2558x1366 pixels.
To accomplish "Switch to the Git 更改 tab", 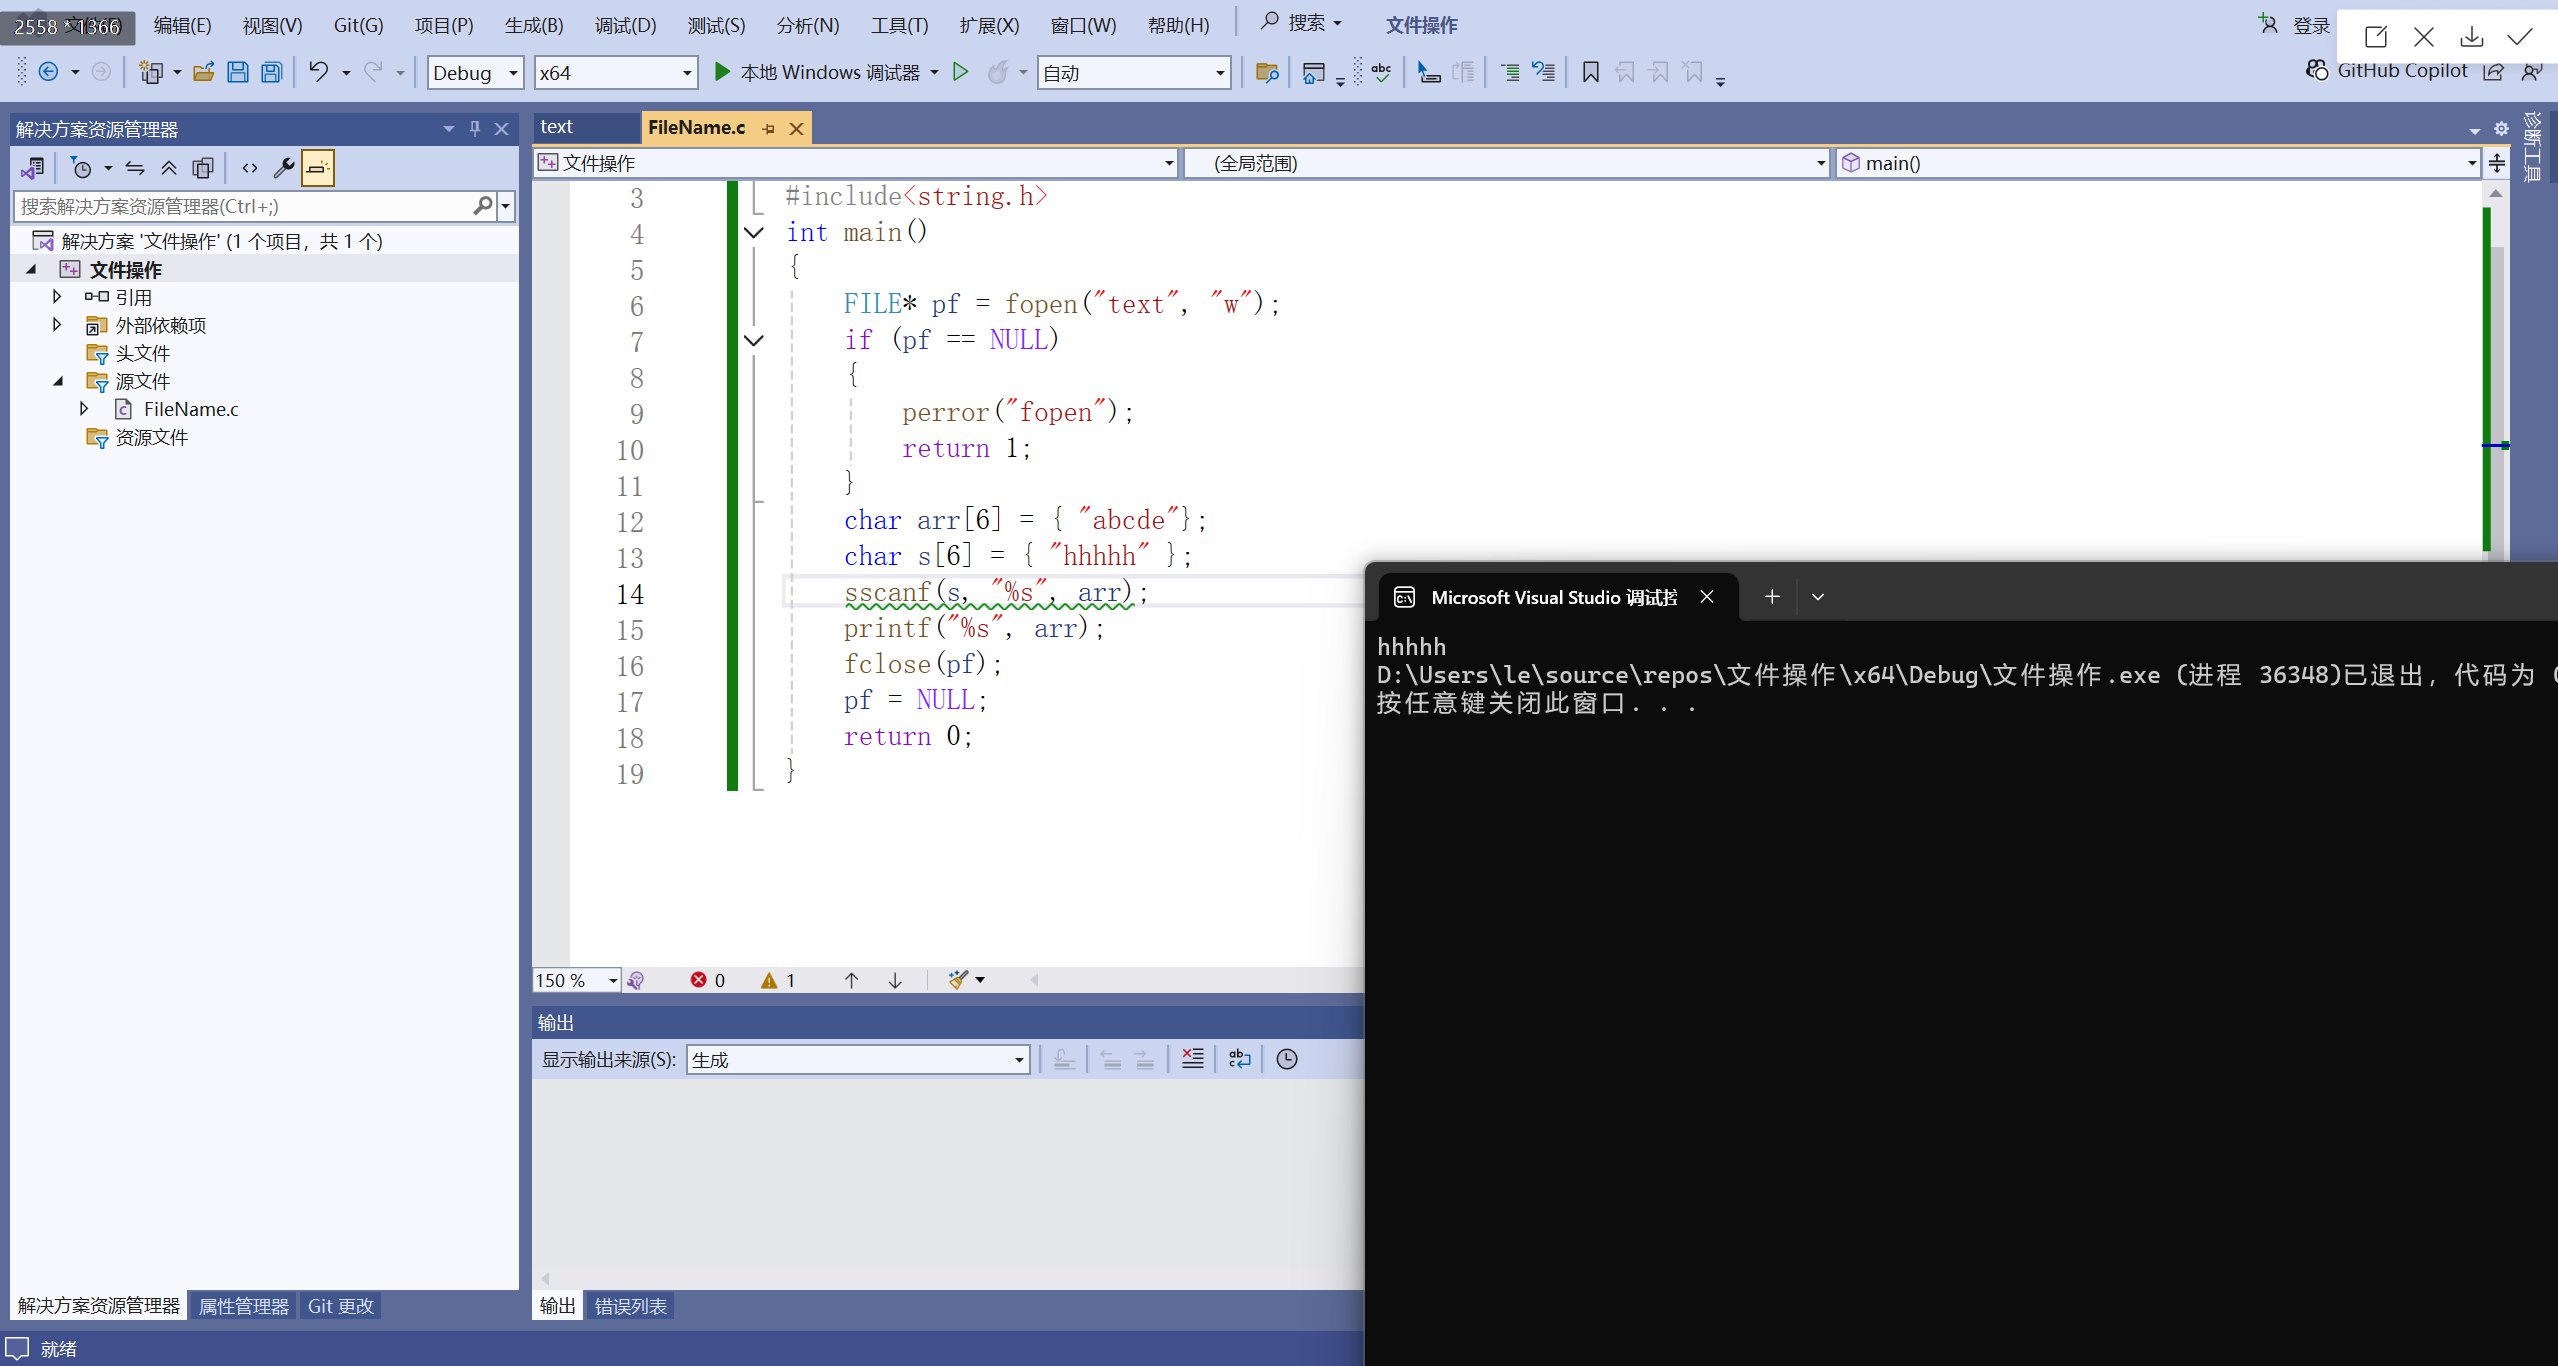I will [340, 1306].
